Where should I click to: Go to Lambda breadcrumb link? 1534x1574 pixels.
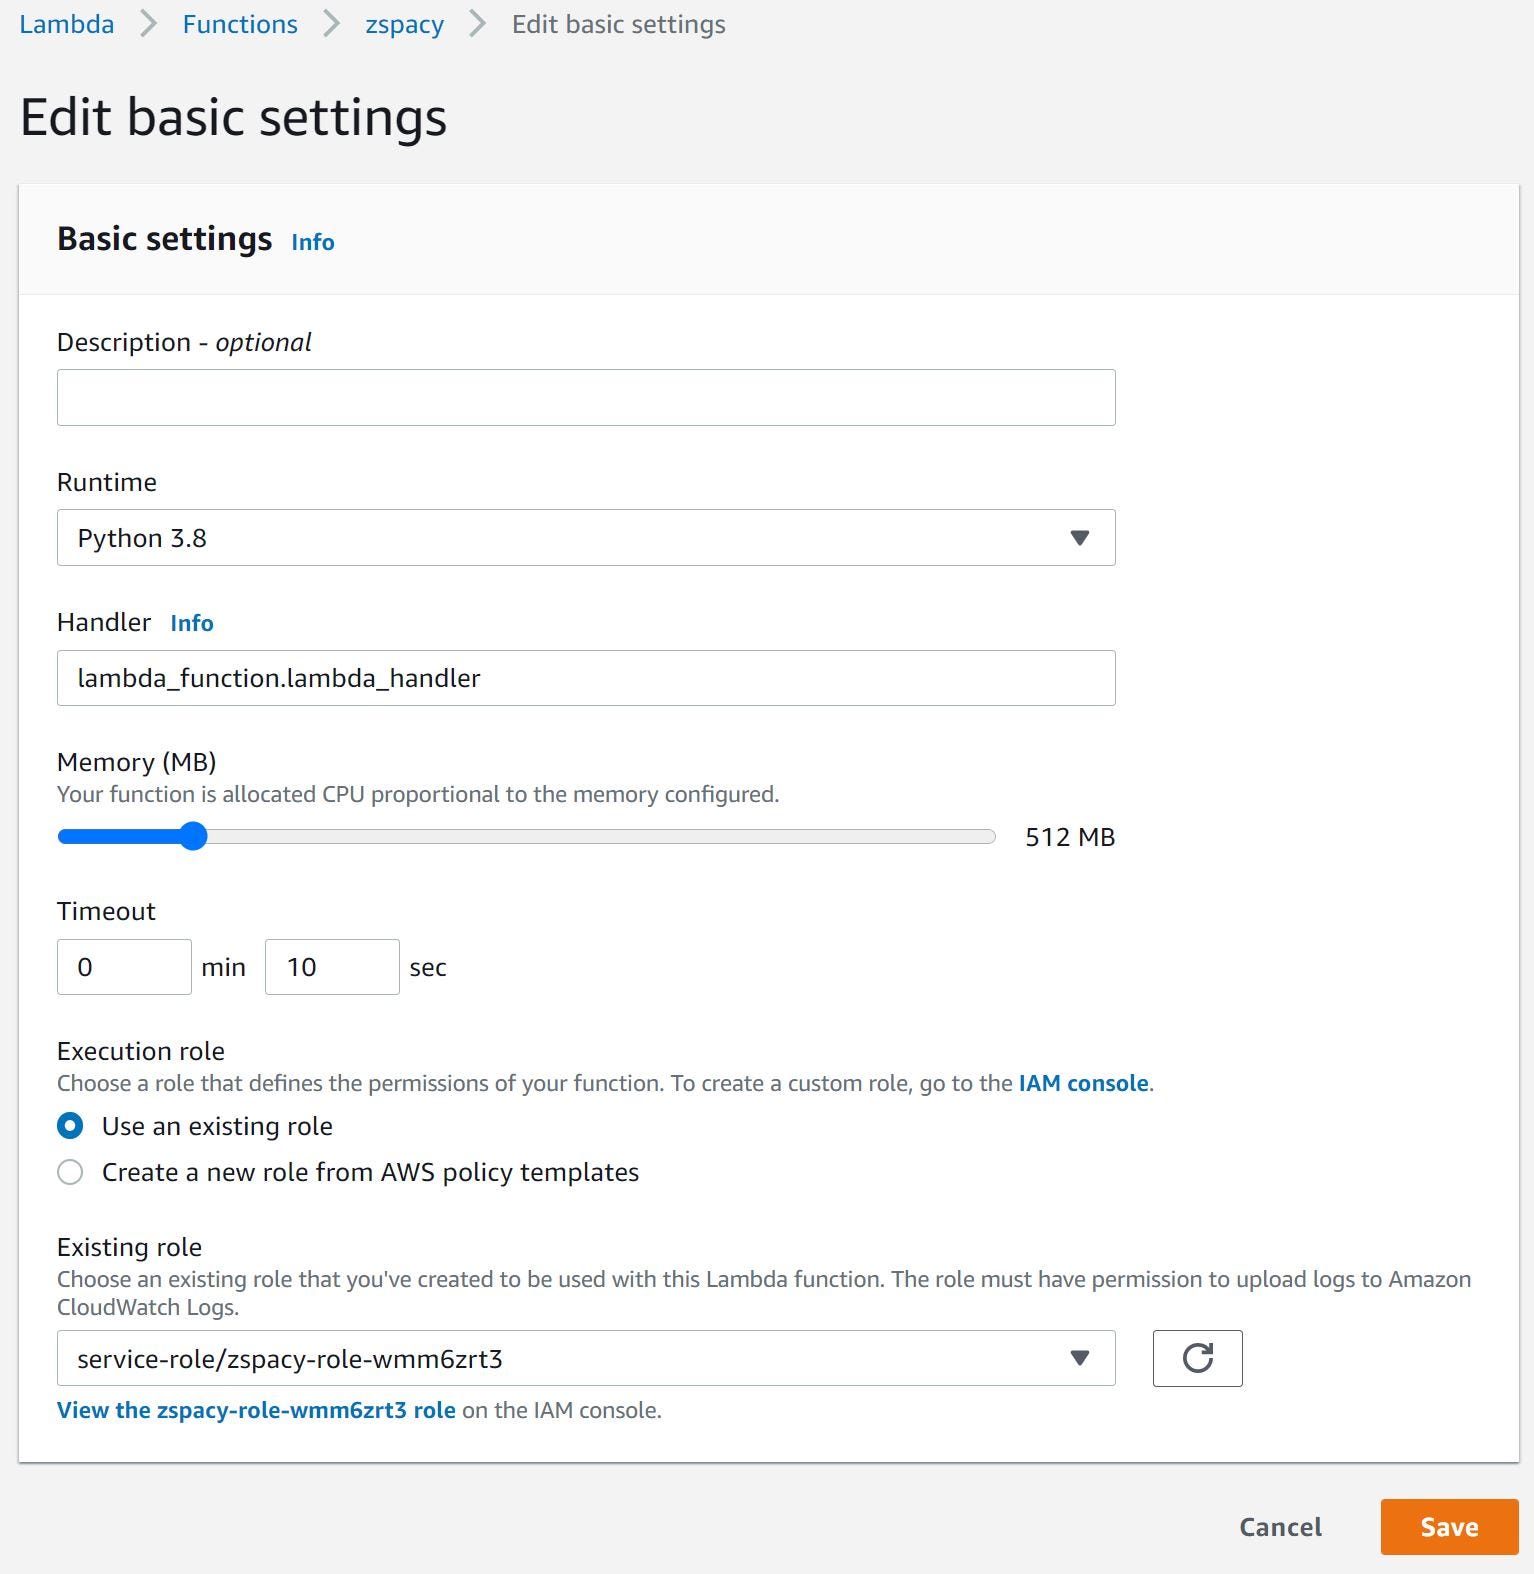(67, 24)
